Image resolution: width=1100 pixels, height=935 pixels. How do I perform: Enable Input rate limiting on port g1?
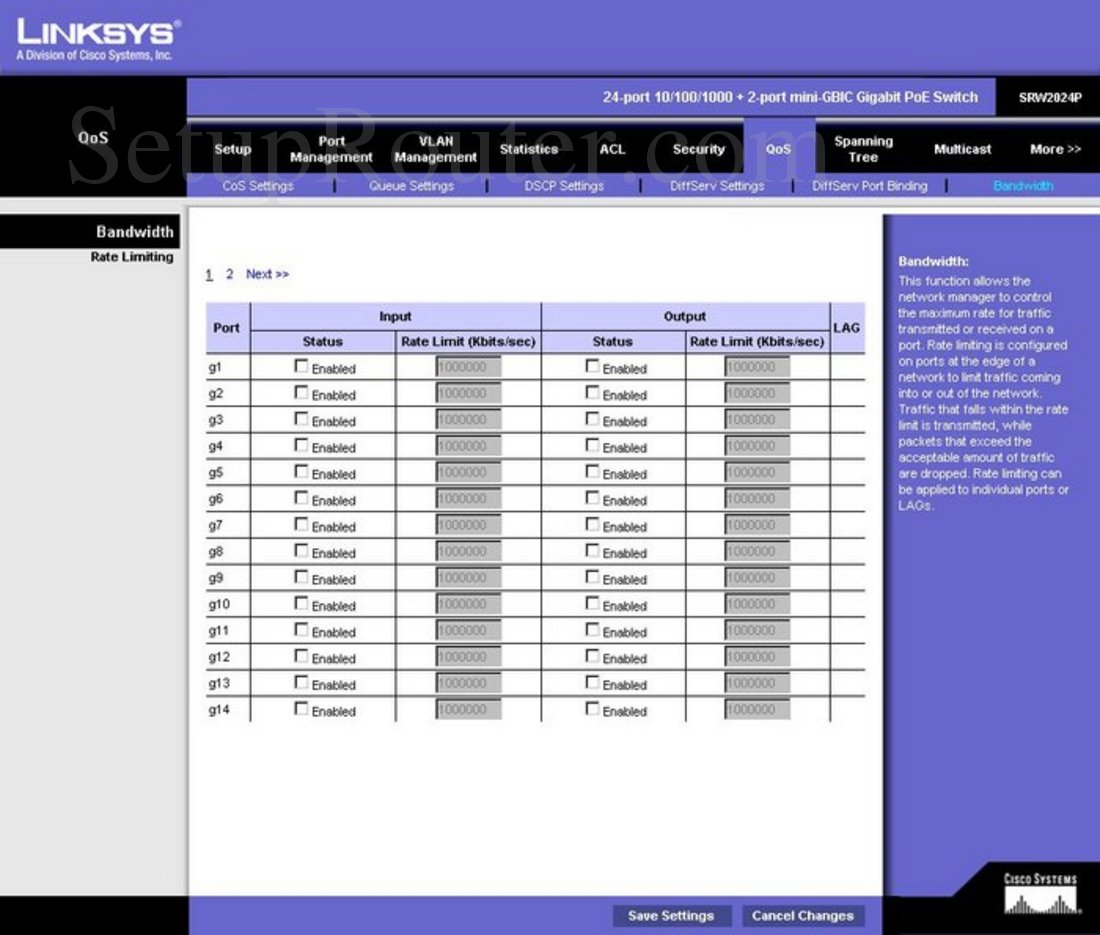pyautogui.click(x=301, y=366)
